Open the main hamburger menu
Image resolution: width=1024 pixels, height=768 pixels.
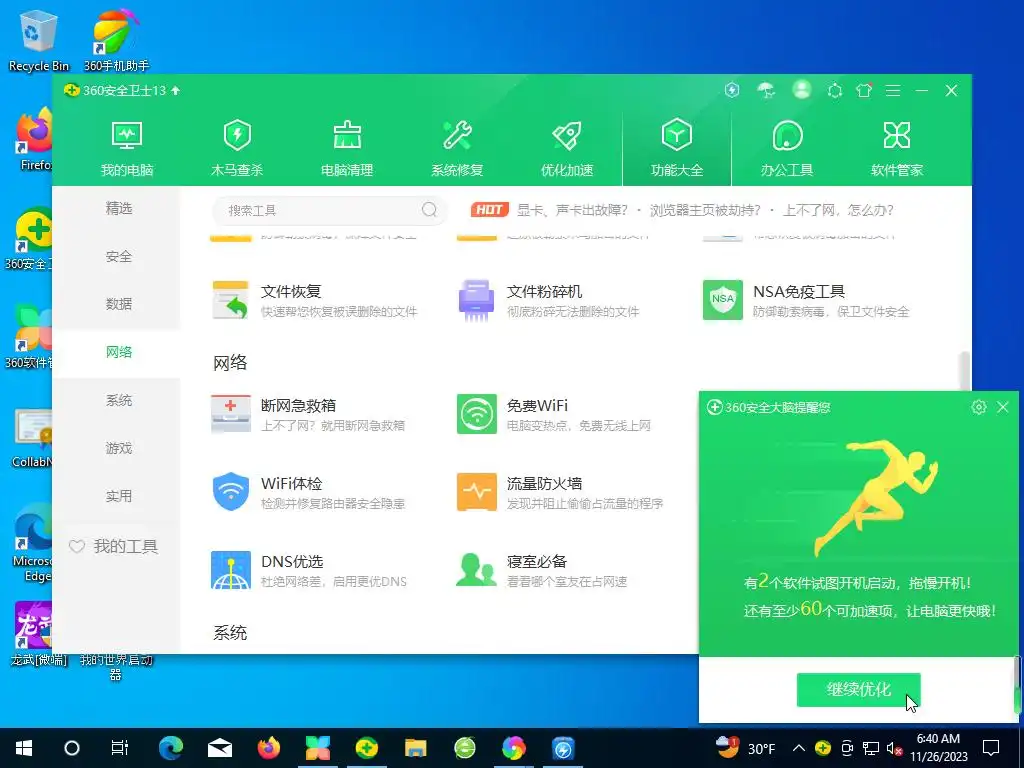click(893, 91)
